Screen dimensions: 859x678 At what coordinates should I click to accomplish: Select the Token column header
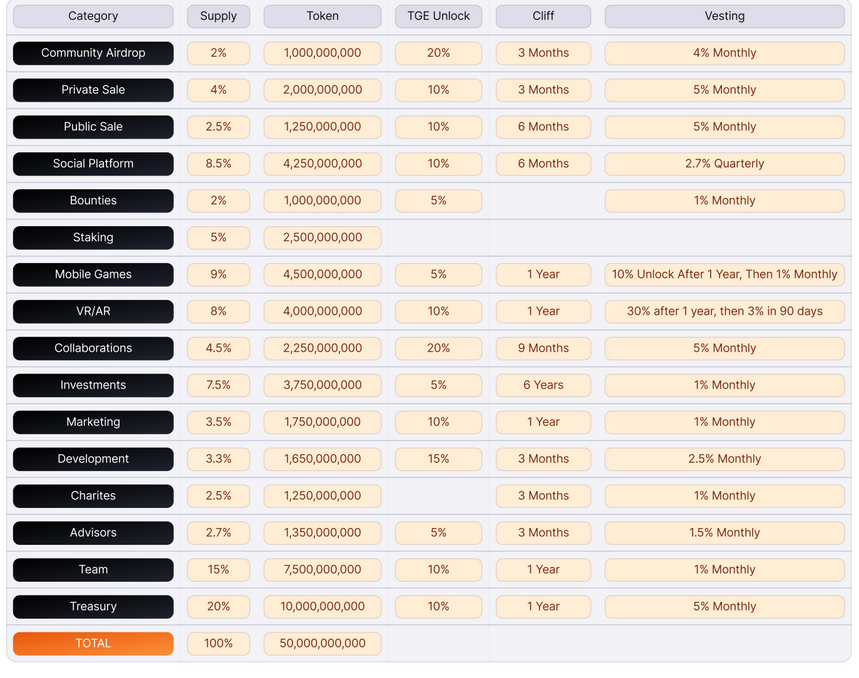(322, 16)
